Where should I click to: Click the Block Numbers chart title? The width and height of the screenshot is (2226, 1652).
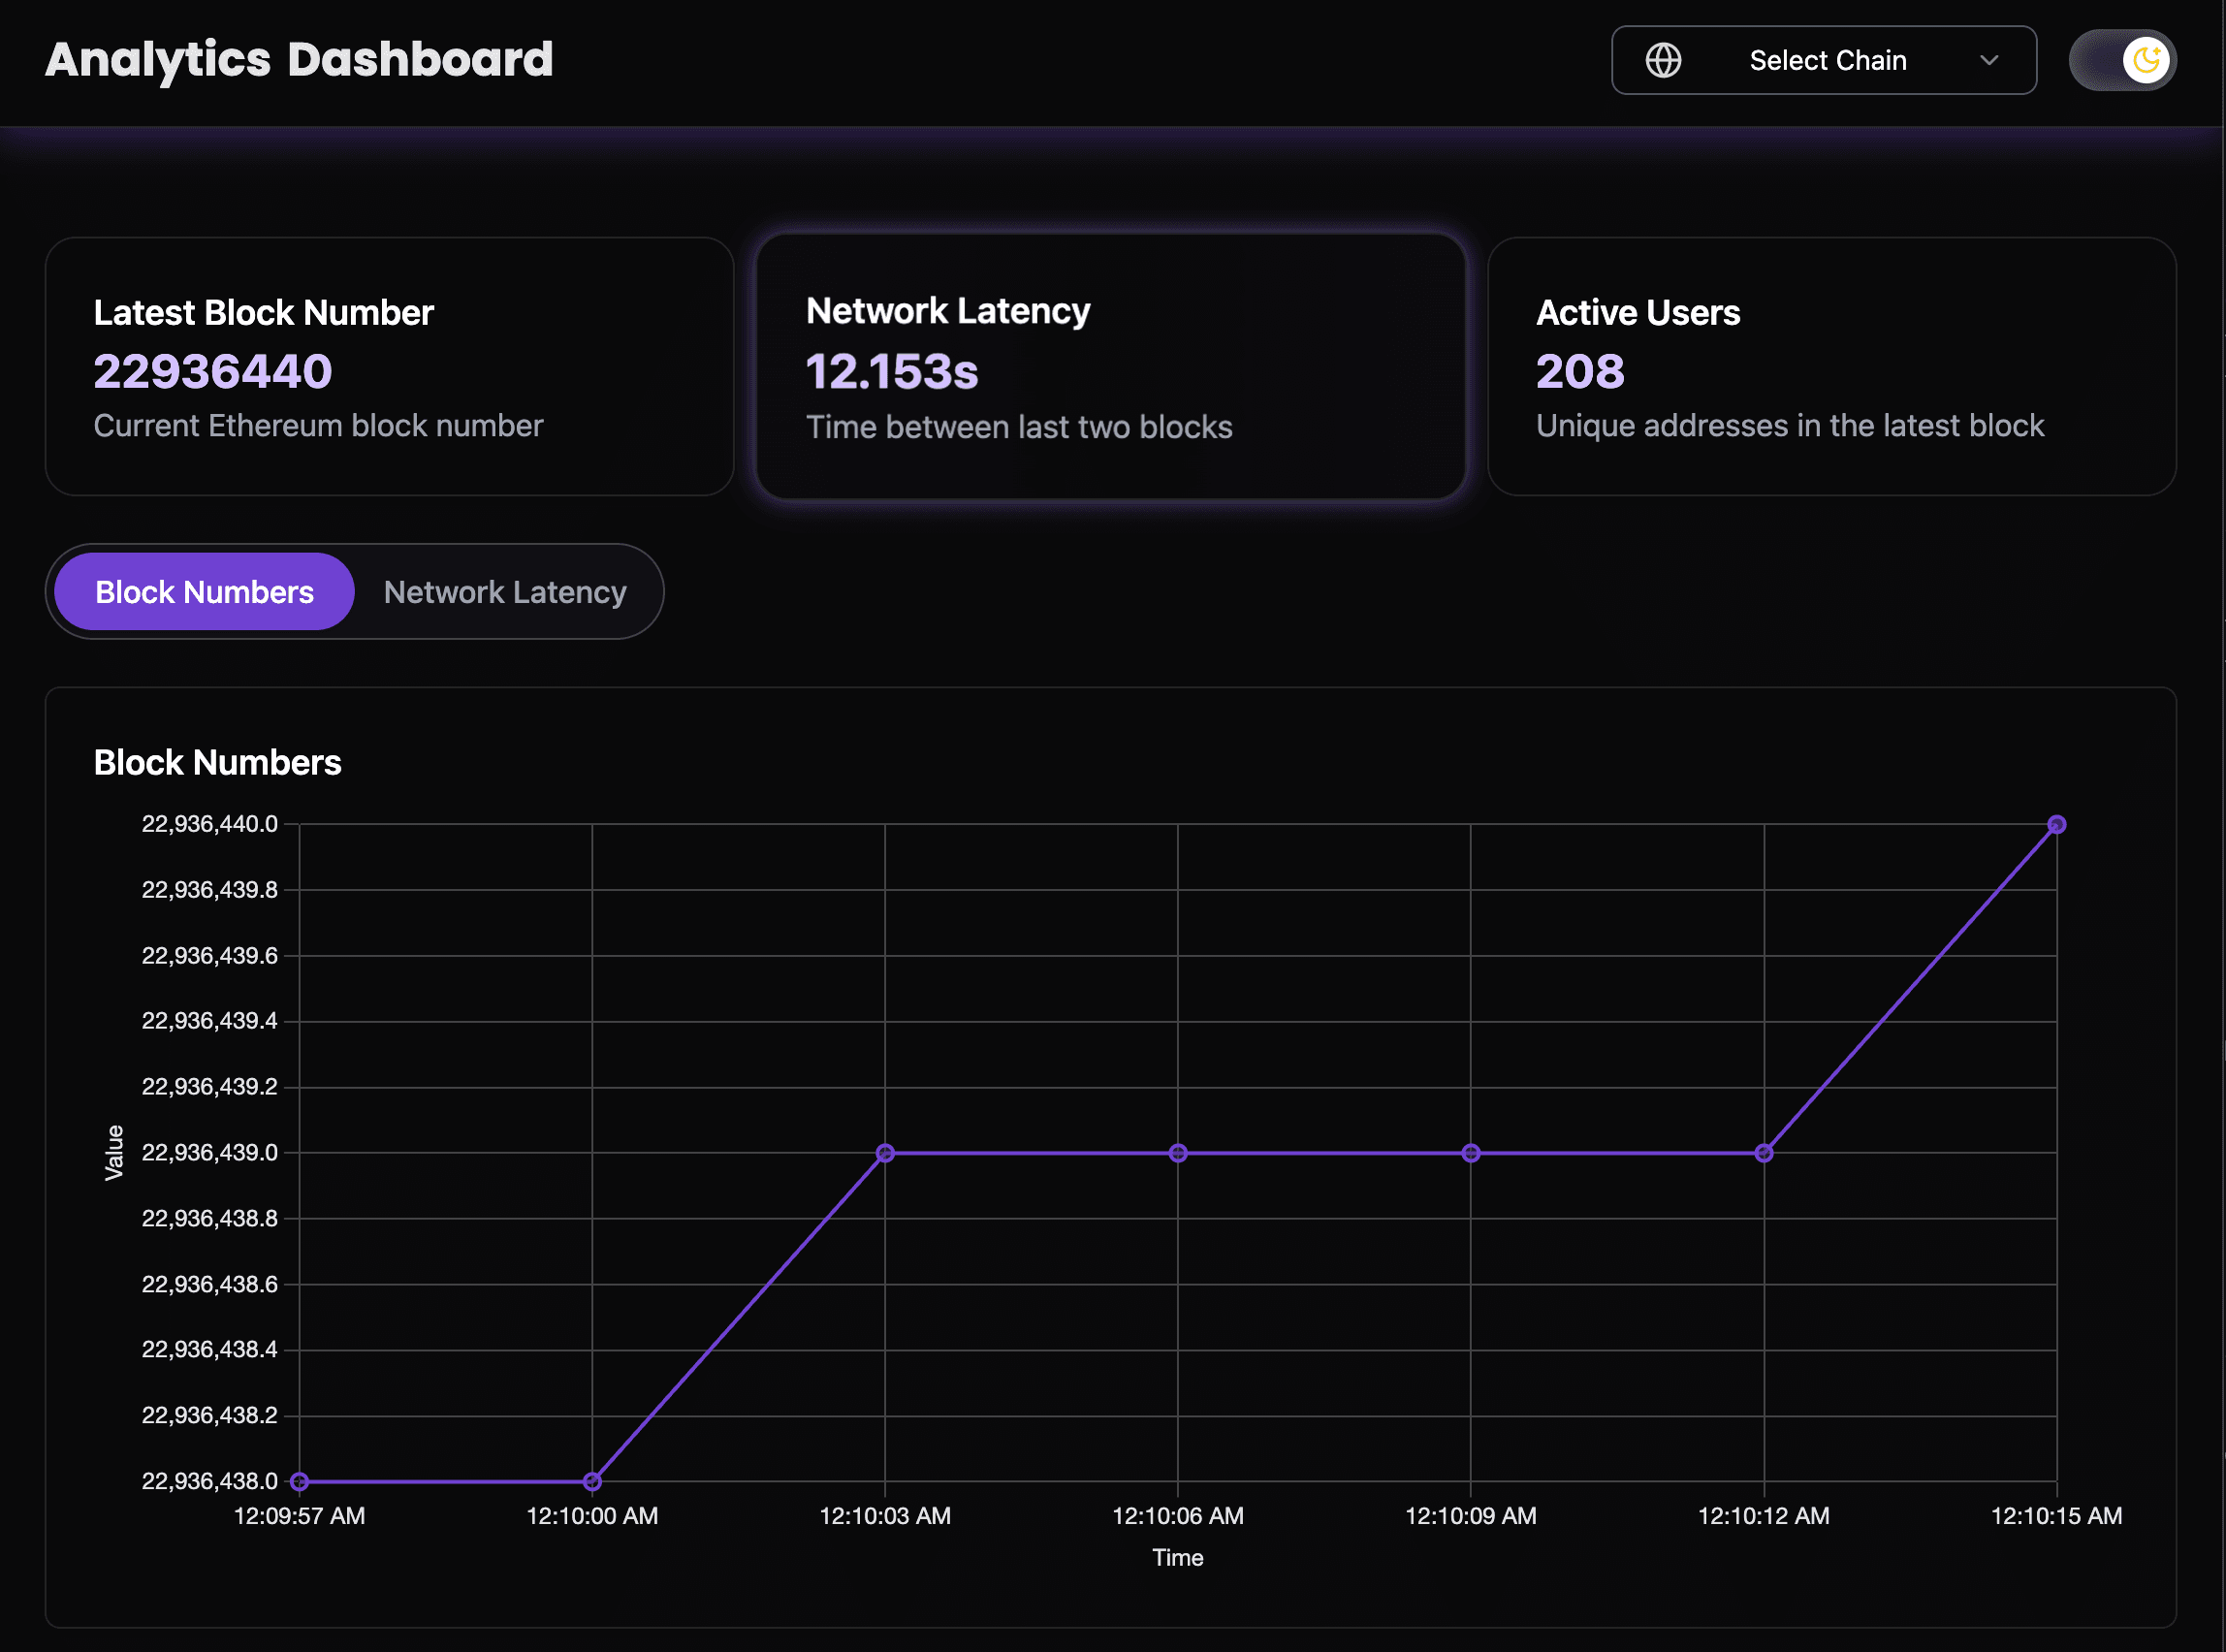218,761
